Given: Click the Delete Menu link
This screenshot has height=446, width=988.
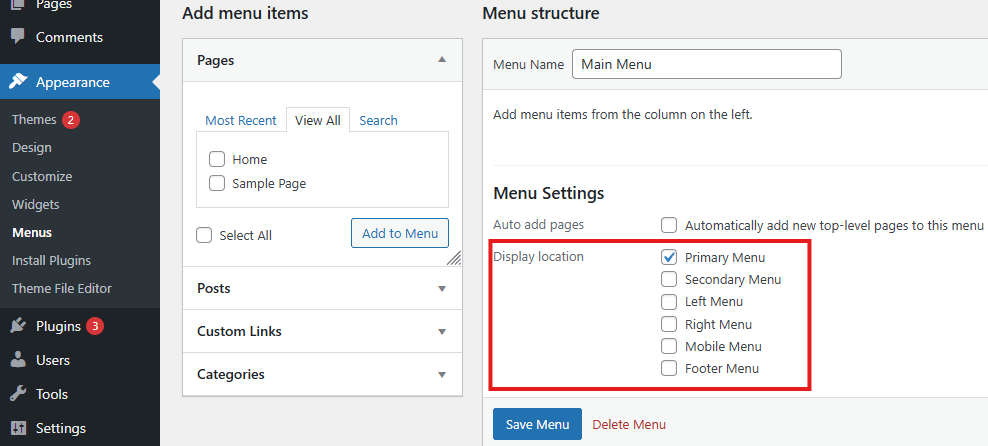Looking at the screenshot, I should tap(629, 425).
